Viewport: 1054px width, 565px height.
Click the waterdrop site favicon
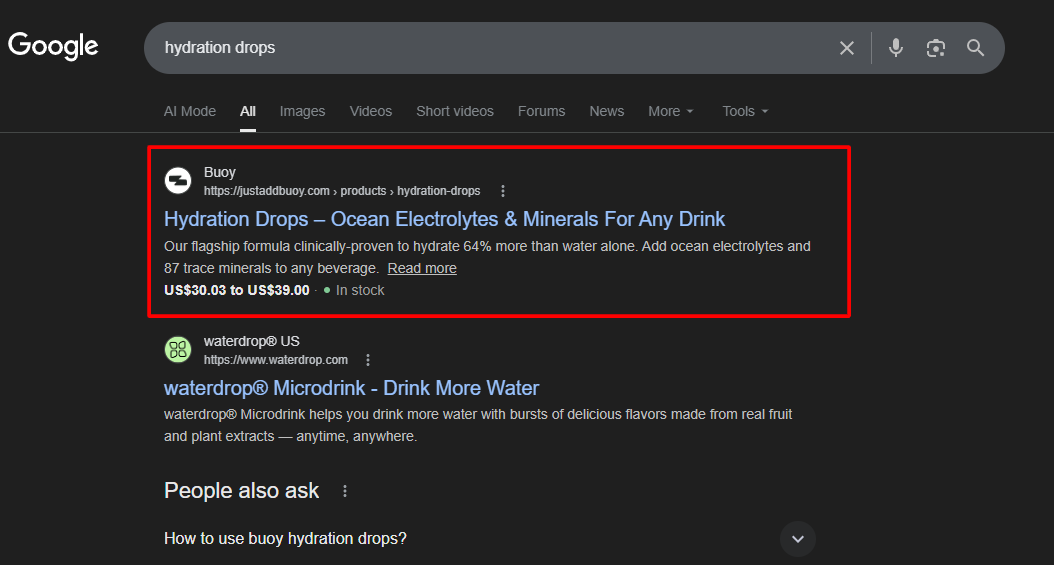pyautogui.click(x=178, y=350)
